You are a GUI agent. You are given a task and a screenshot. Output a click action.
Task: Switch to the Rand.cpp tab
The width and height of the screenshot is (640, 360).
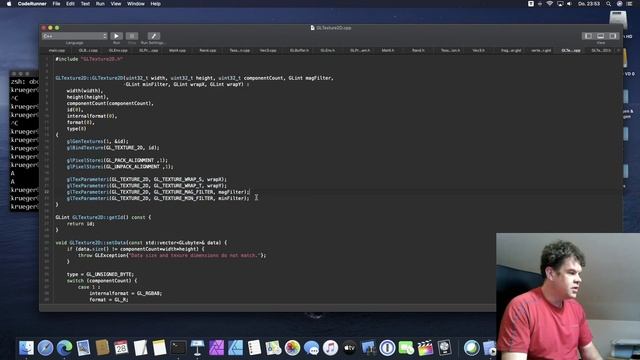click(208, 51)
